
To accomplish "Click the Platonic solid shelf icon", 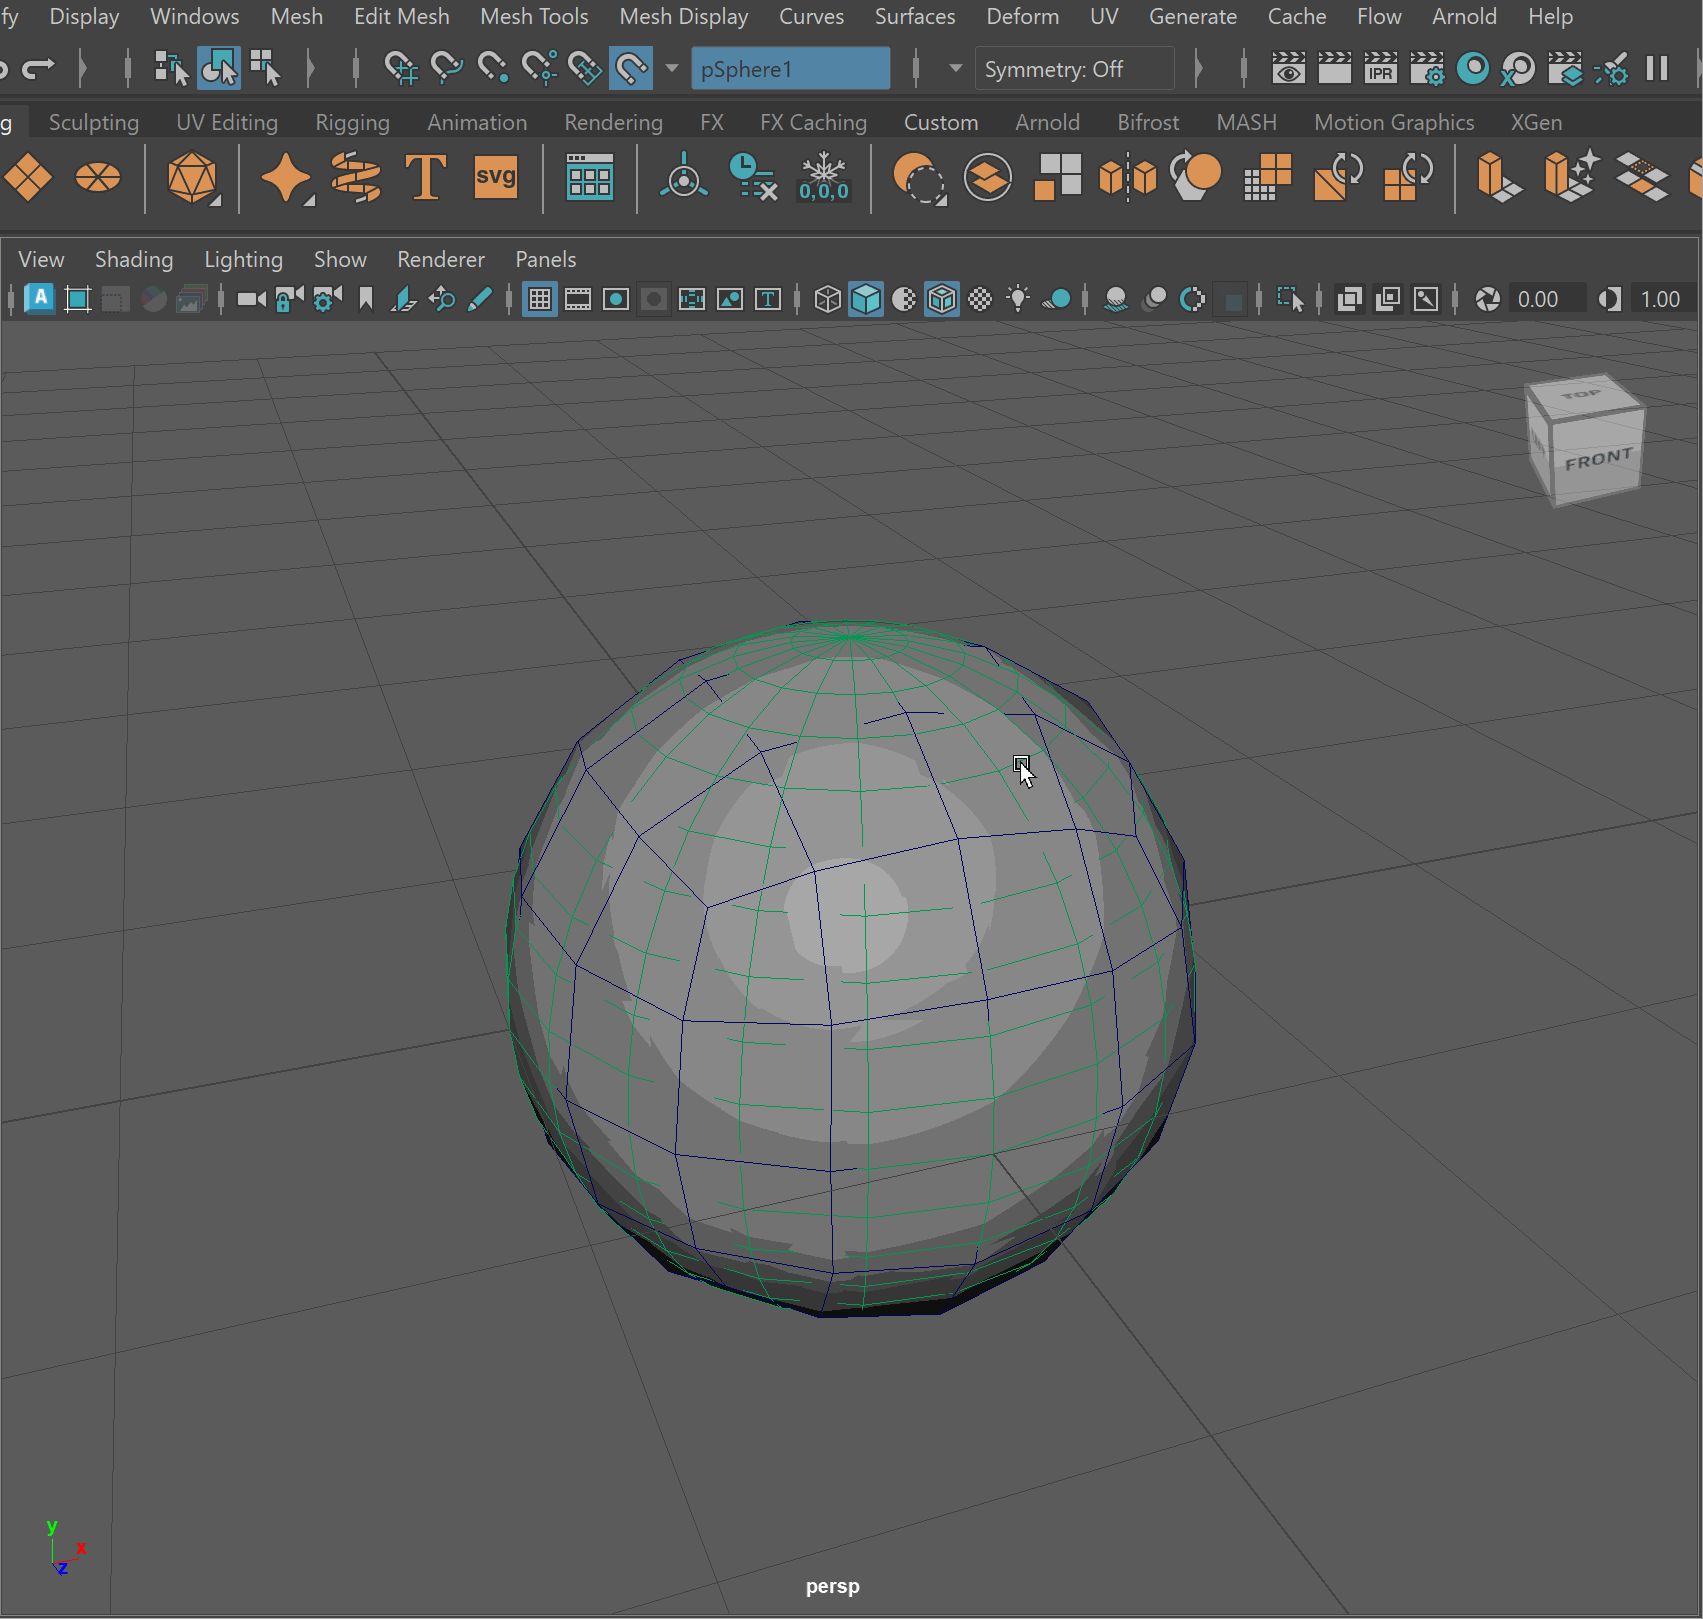I will [x=192, y=178].
